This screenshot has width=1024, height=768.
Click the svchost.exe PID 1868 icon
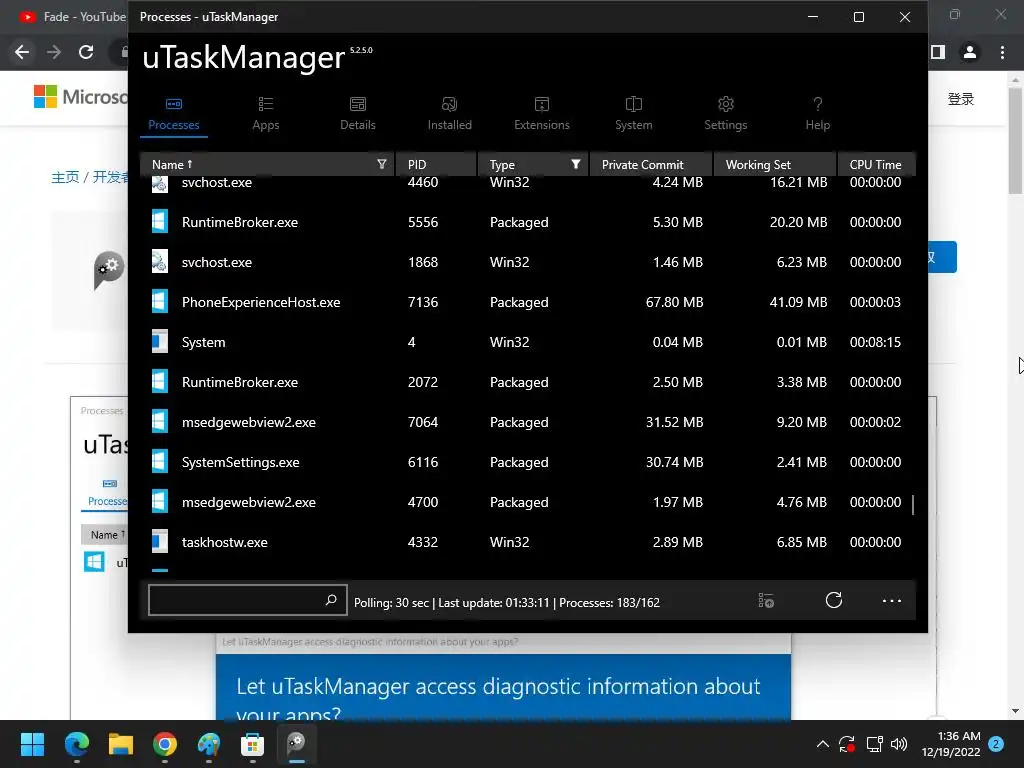[x=160, y=261]
